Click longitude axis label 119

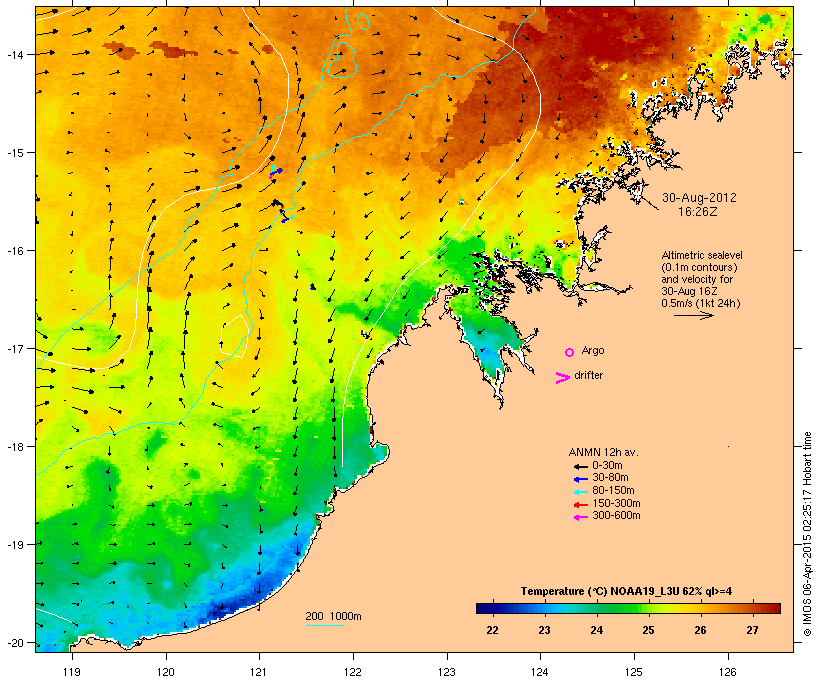click(72, 672)
